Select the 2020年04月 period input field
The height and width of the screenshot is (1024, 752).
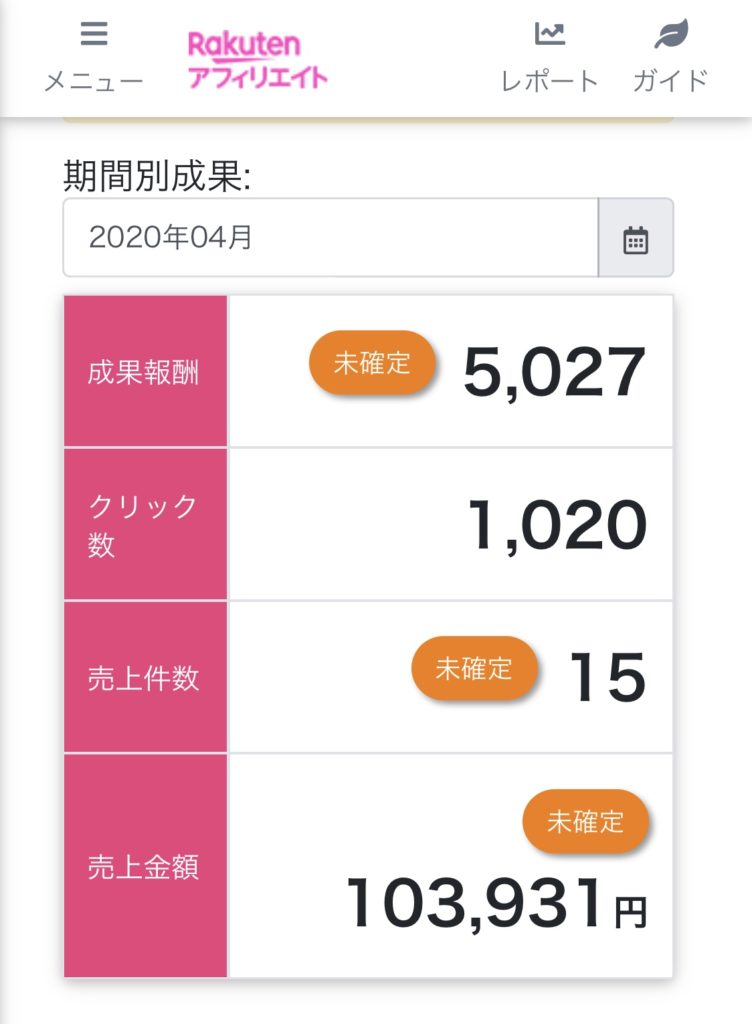coord(330,238)
